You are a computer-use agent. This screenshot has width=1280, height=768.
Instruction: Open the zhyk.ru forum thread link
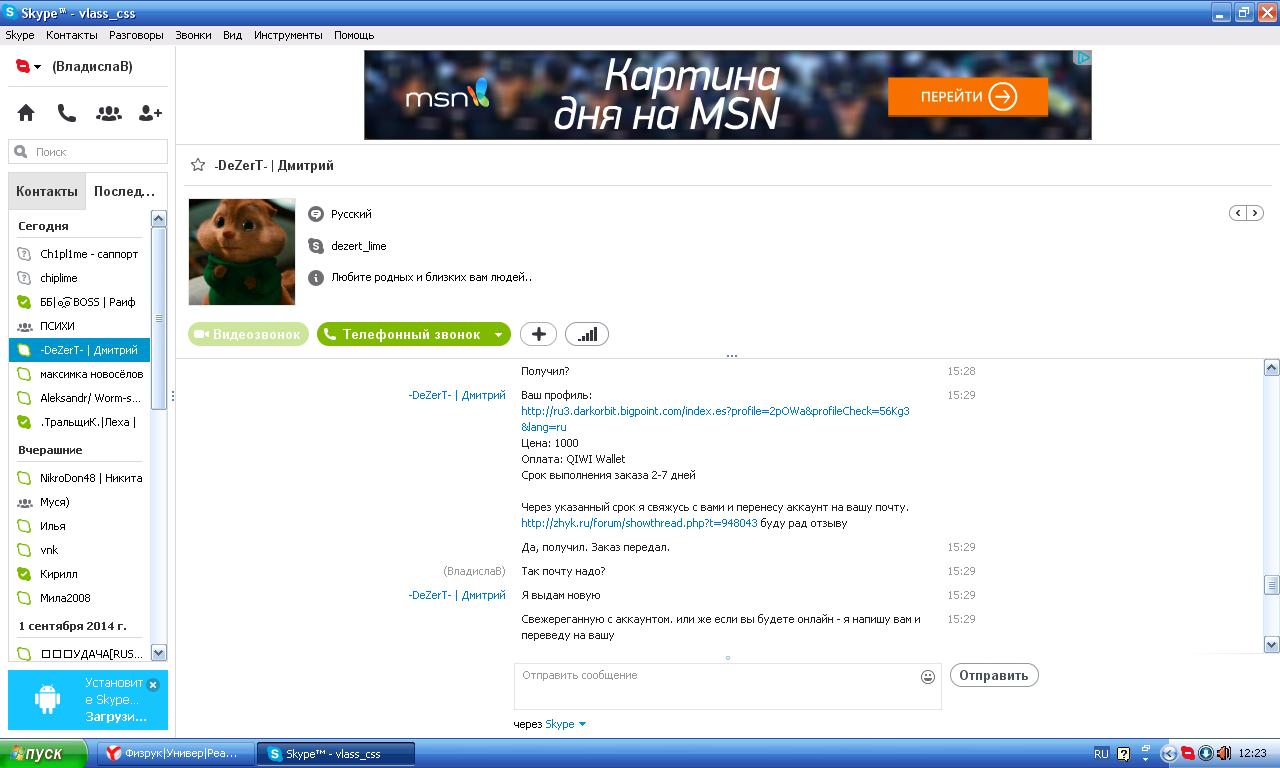pos(639,523)
